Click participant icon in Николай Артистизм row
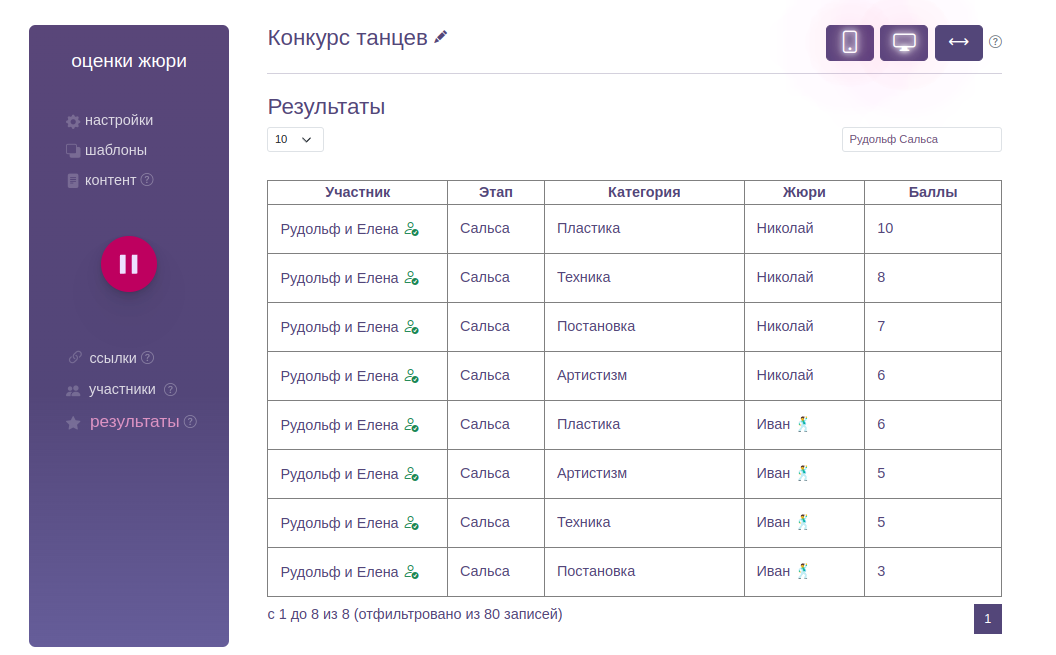 click(x=411, y=376)
